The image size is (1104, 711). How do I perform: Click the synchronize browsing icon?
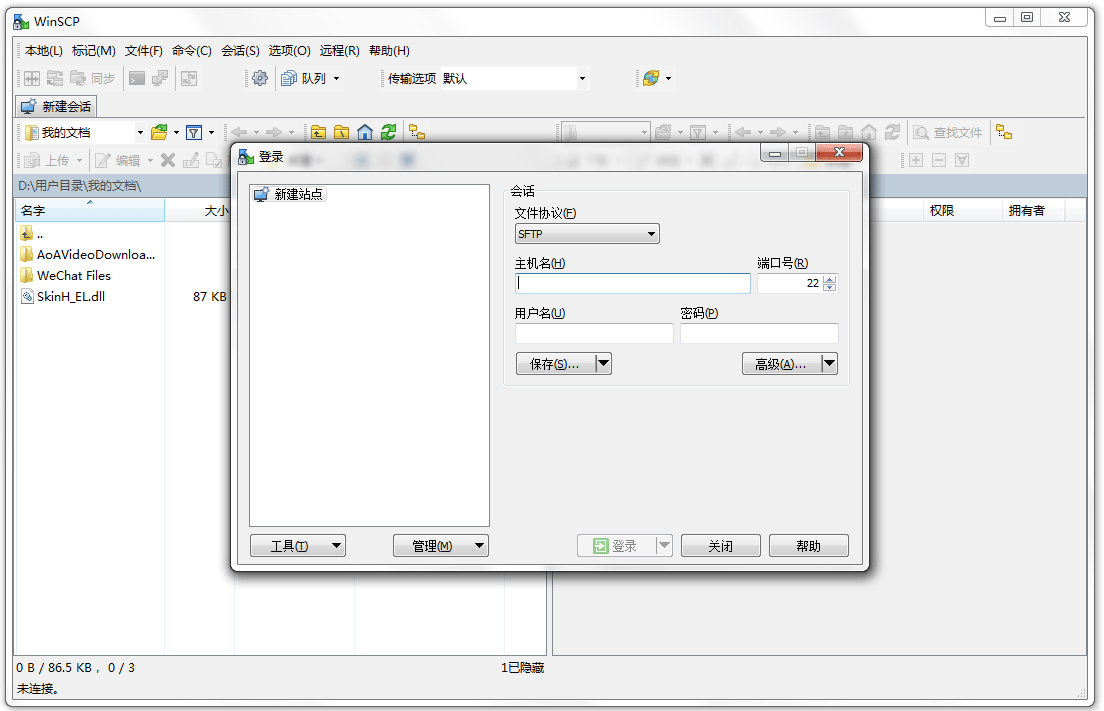(418, 131)
